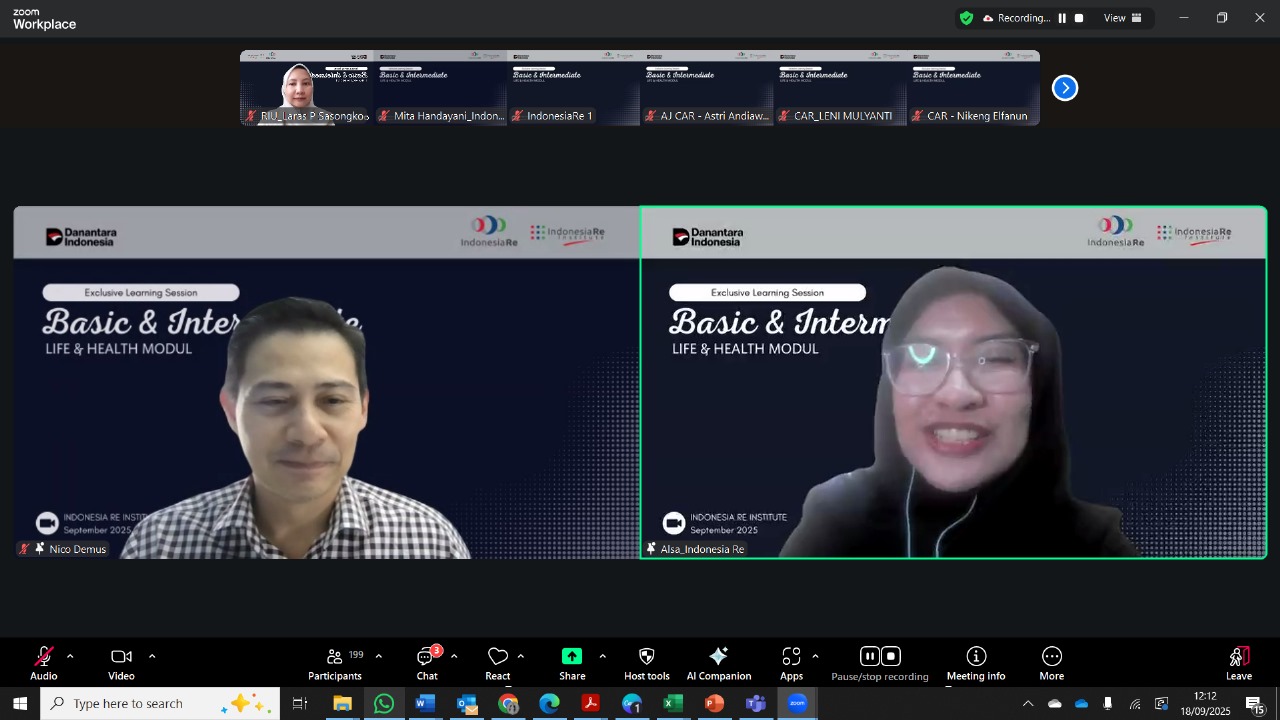Screen dimensions: 1280x720
Task: Leave the meeting
Action: [x=1239, y=662]
